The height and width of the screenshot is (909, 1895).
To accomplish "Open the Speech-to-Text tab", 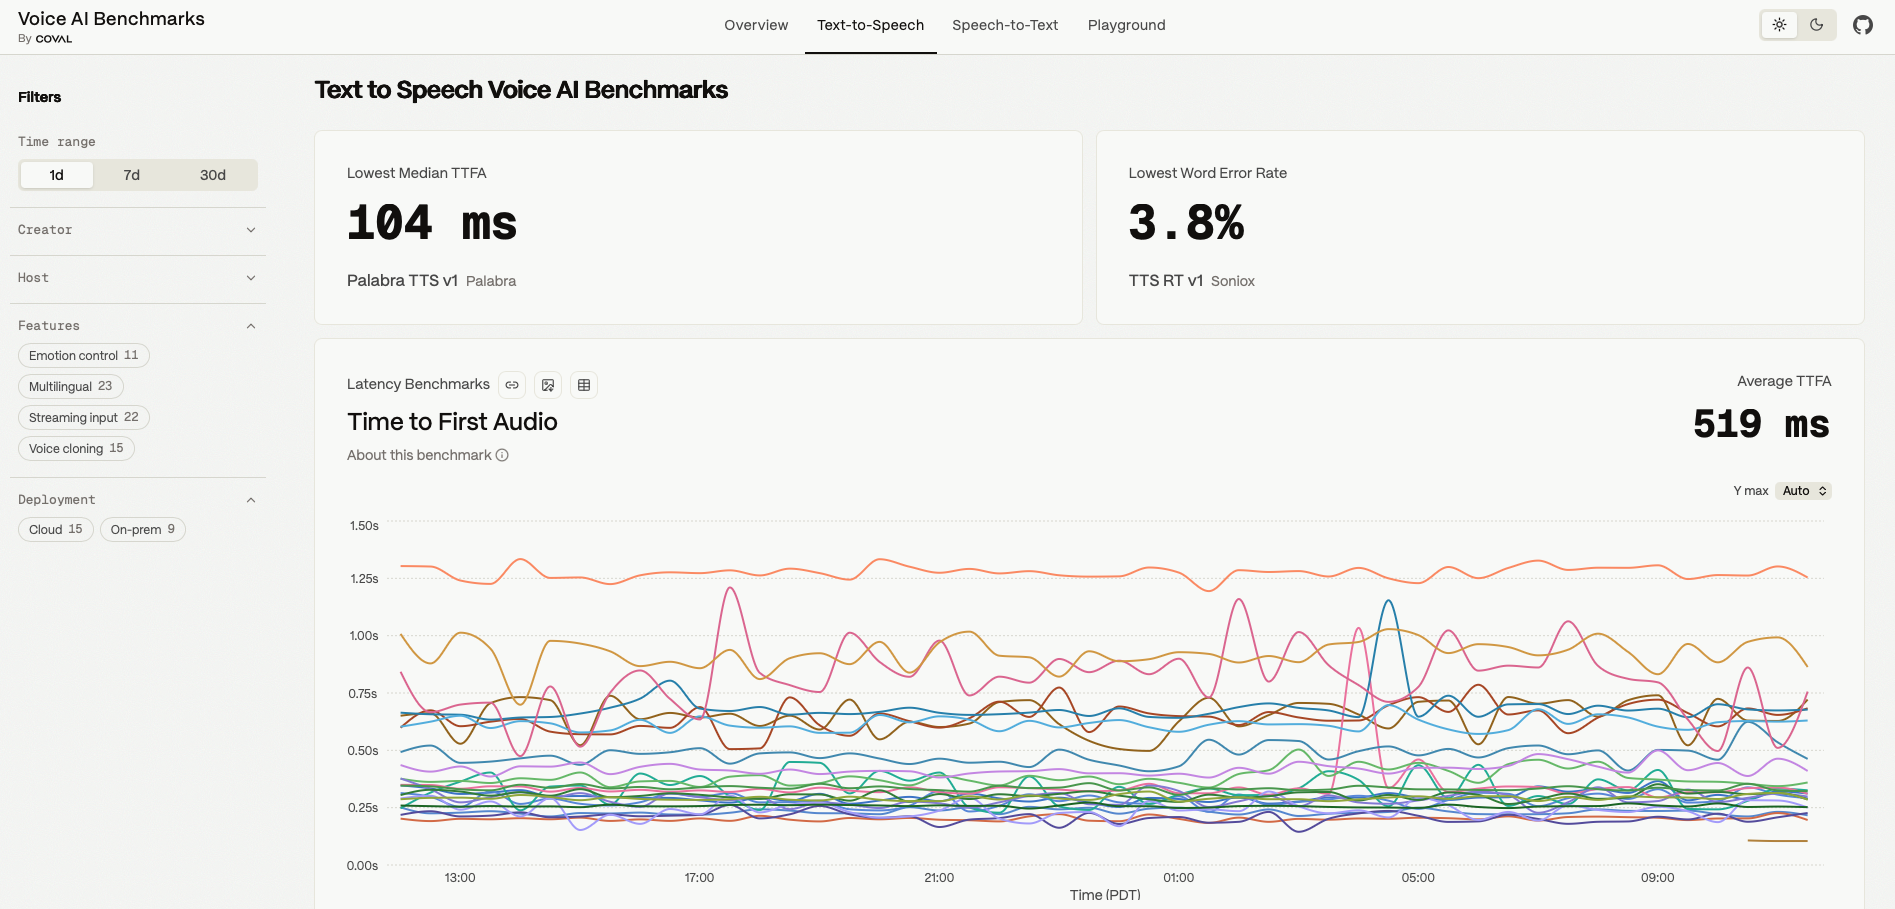I will coord(1005,25).
